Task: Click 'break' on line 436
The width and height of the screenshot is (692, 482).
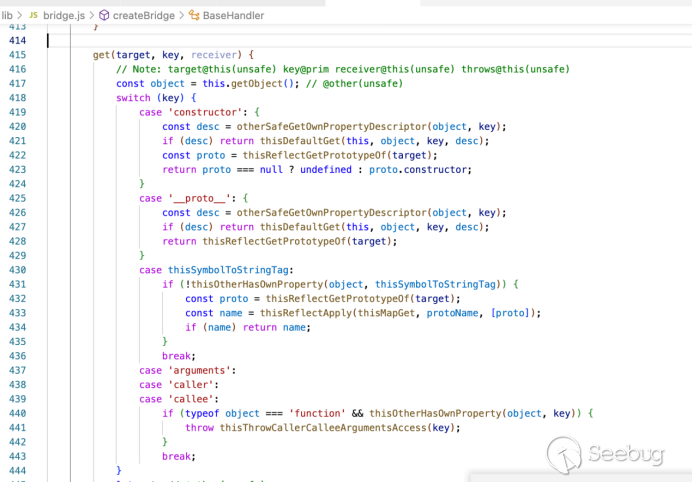Action: pos(177,356)
